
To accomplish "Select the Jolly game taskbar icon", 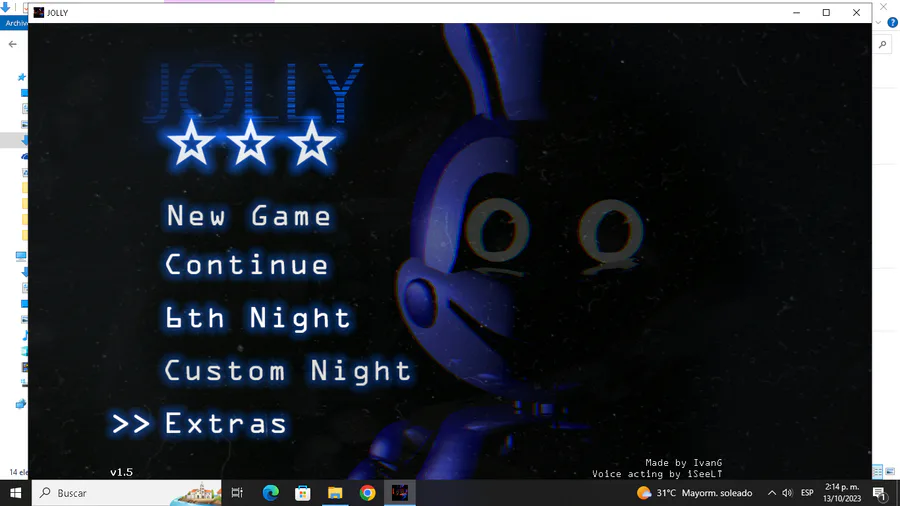I will click(x=399, y=493).
